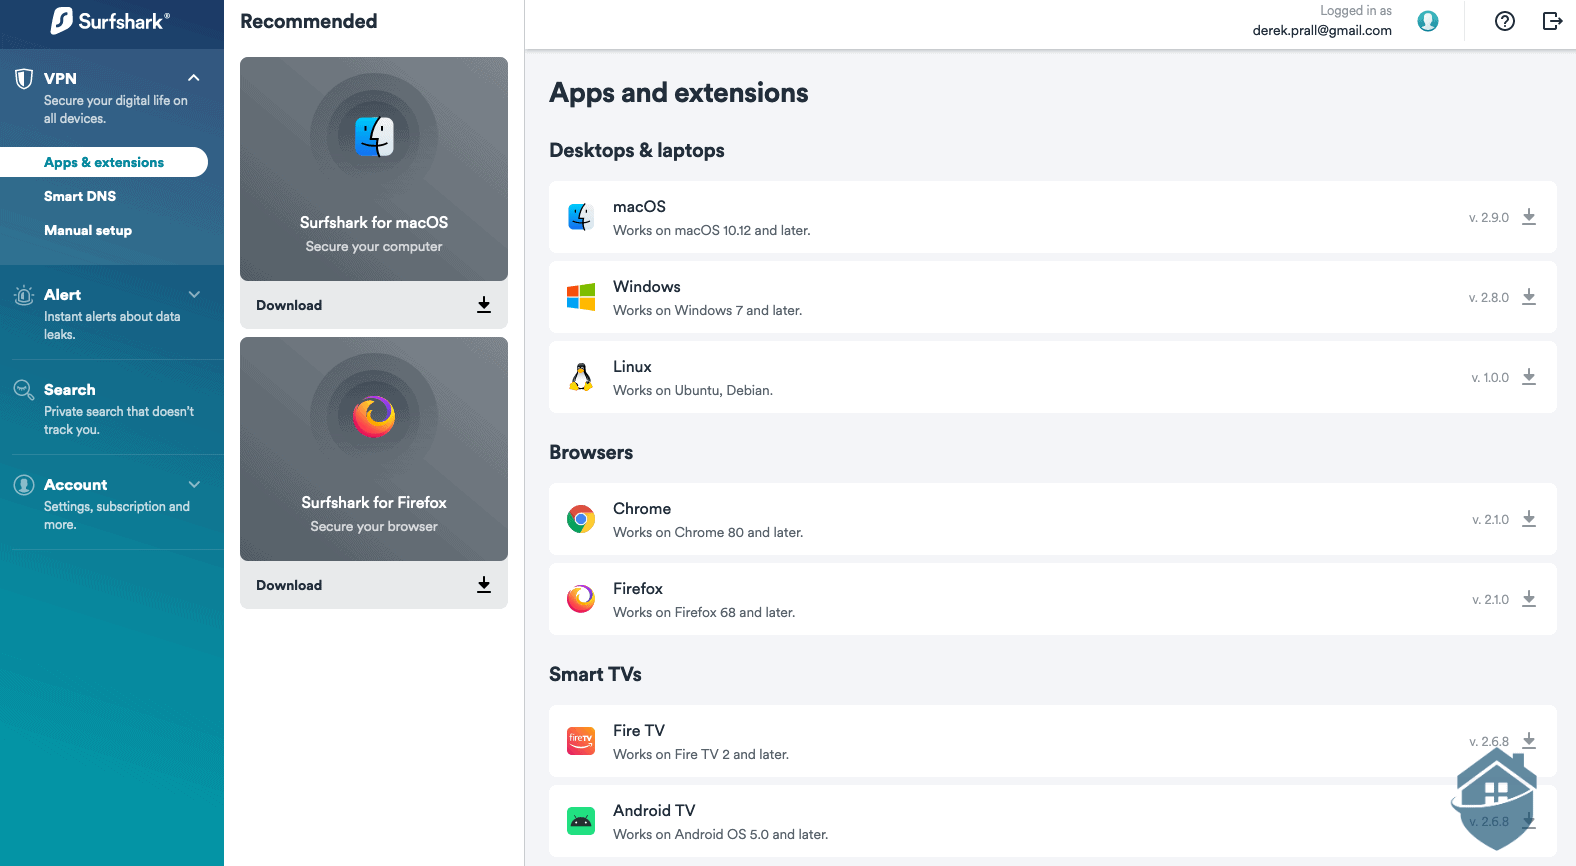Select Apps & extensions menu item
The image size is (1576, 866).
pyautogui.click(x=104, y=162)
